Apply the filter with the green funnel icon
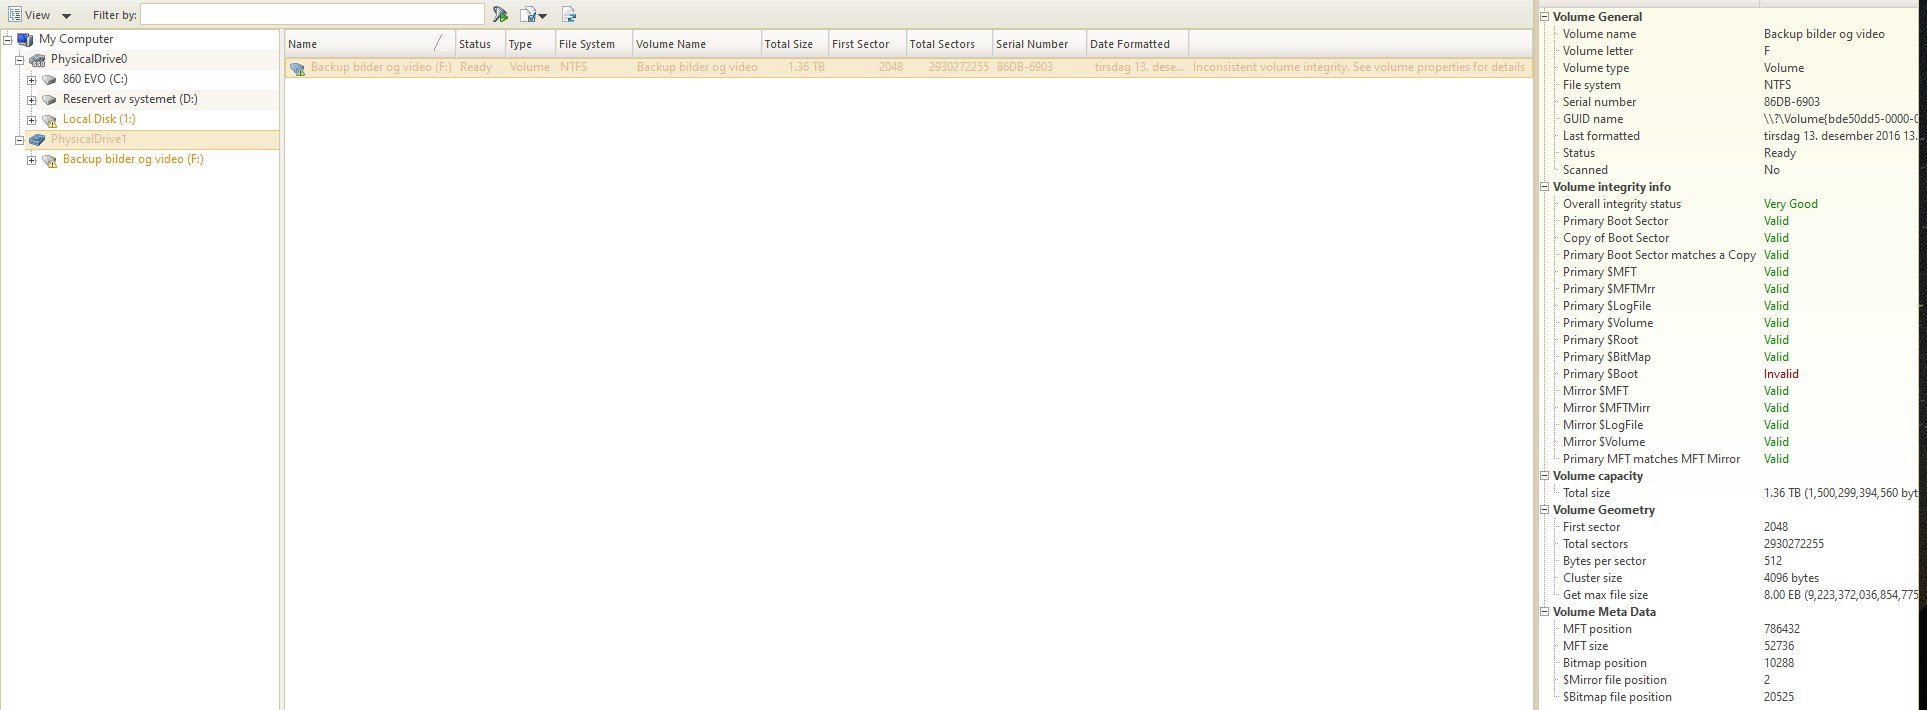This screenshot has height=710, width=1927. tap(500, 15)
